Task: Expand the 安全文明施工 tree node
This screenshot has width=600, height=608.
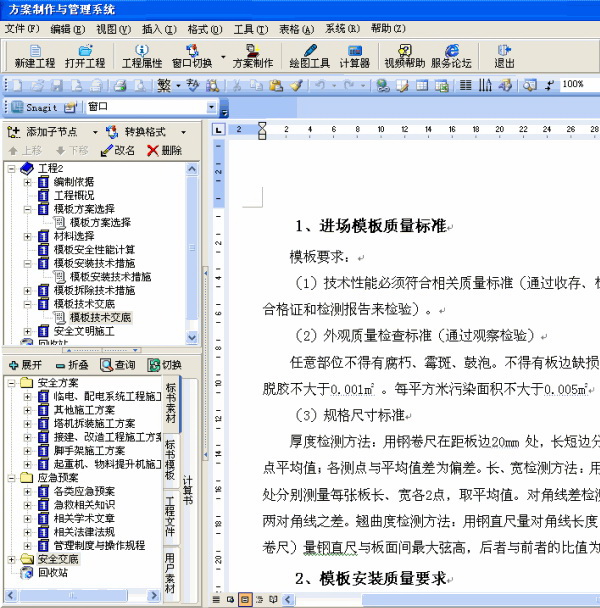Action: point(27,332)
